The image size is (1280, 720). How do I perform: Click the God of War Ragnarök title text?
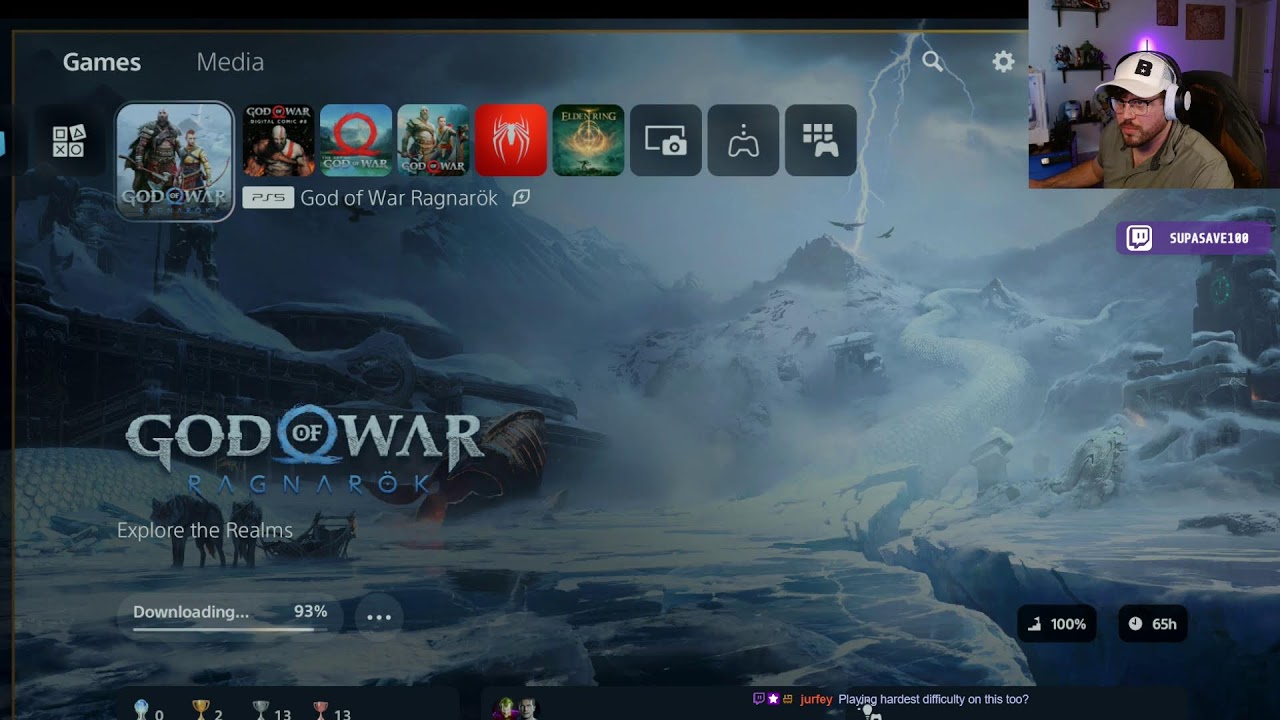399,198
